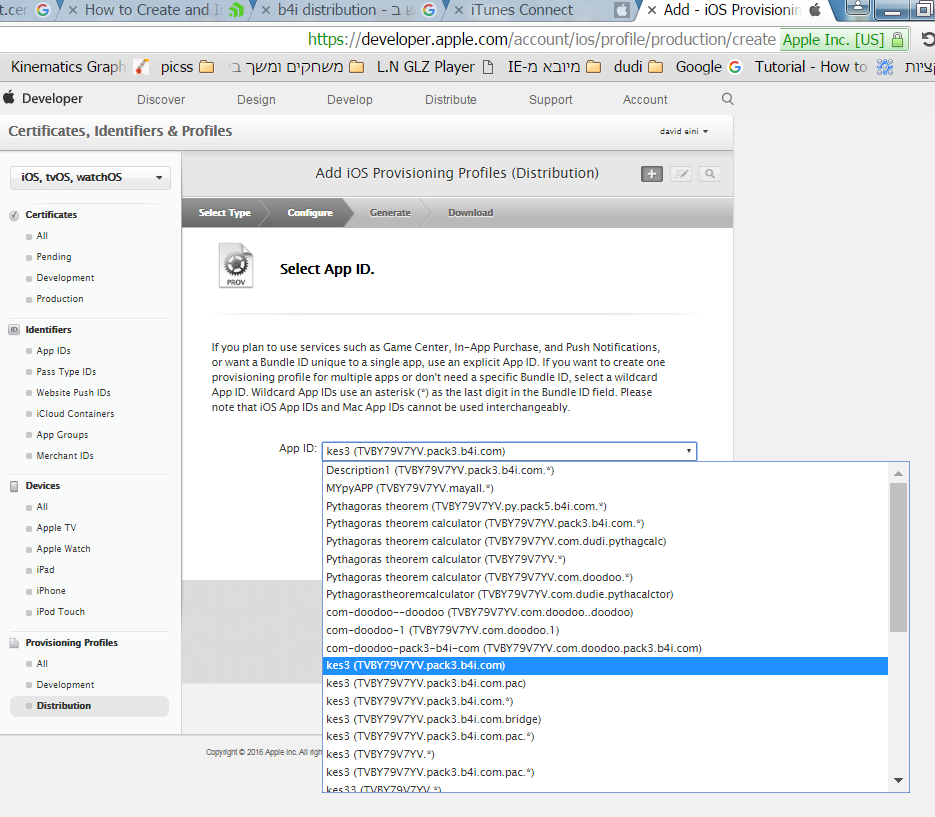The height and width of the screenshot is (817, 935).
Task: Open the dudi bookmark folder
Action: 638,67
